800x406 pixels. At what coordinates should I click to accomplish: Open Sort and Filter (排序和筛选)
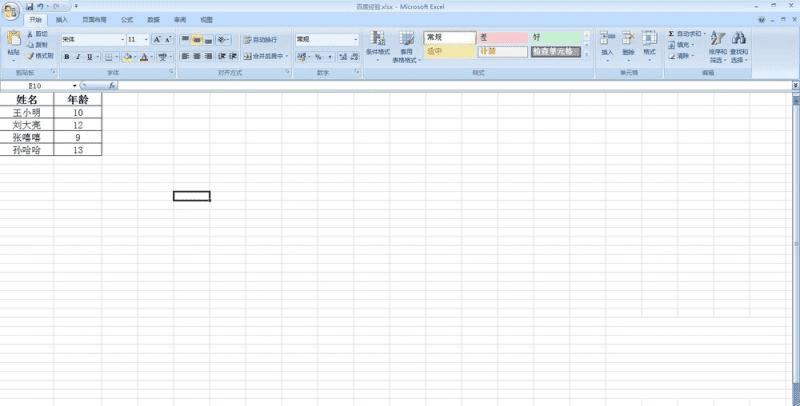click(717, 46)
